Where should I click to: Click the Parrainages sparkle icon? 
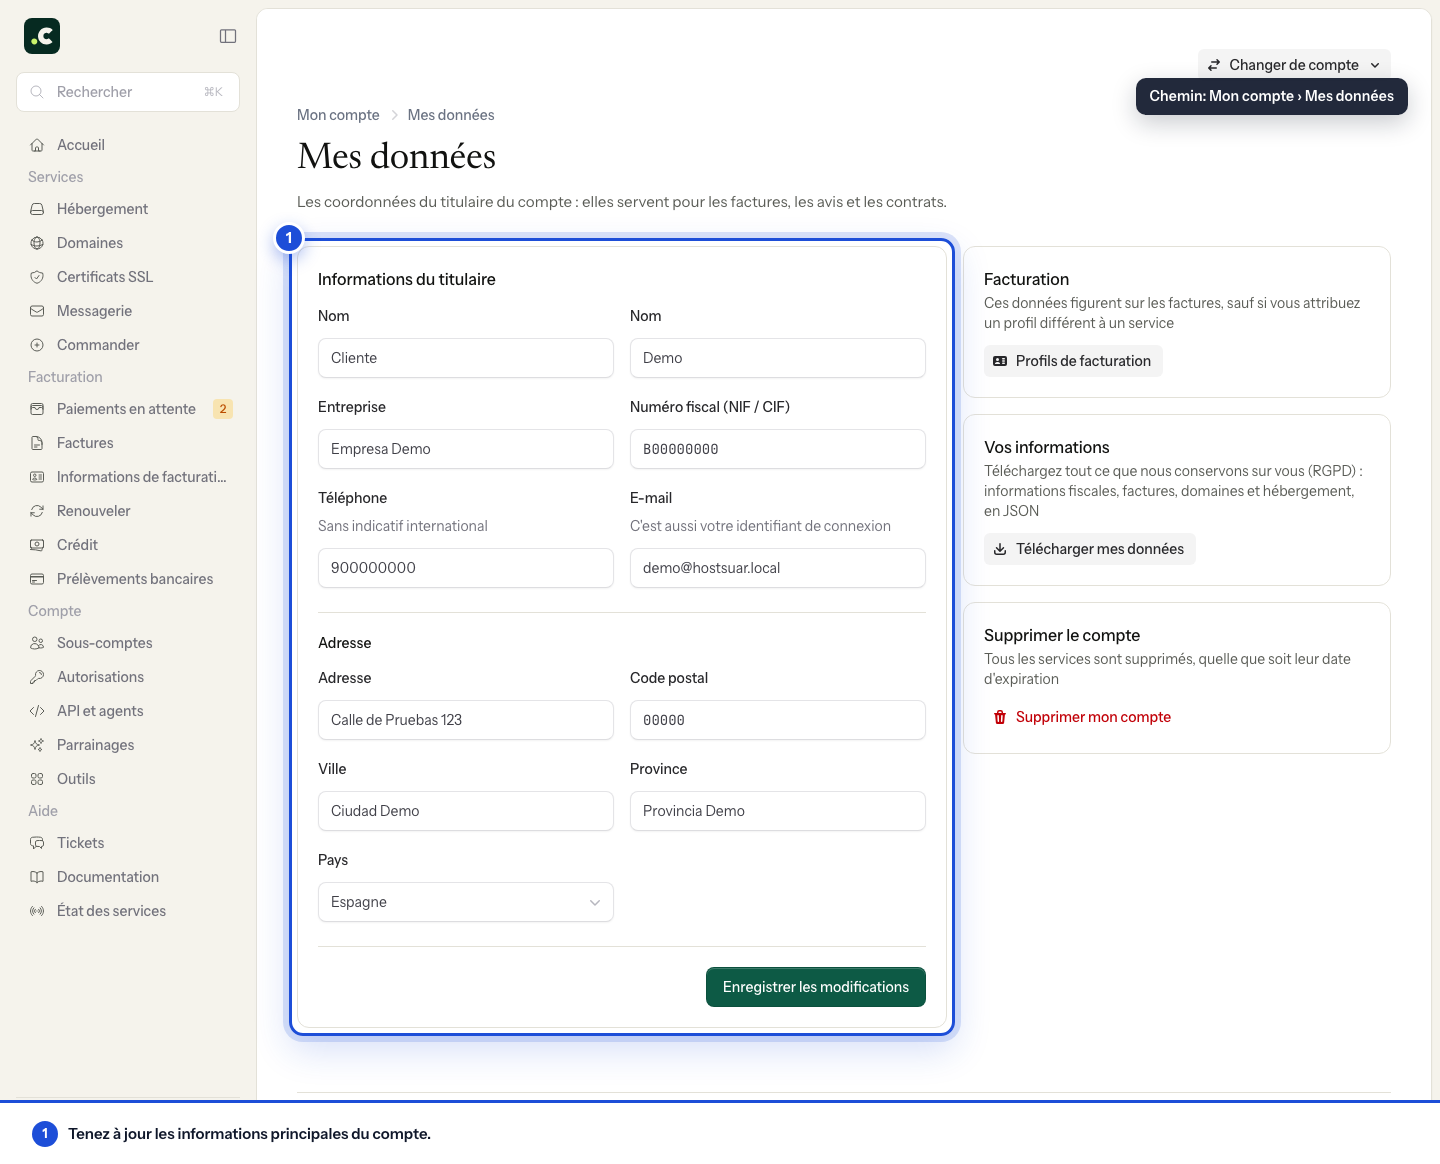point(37,745)
